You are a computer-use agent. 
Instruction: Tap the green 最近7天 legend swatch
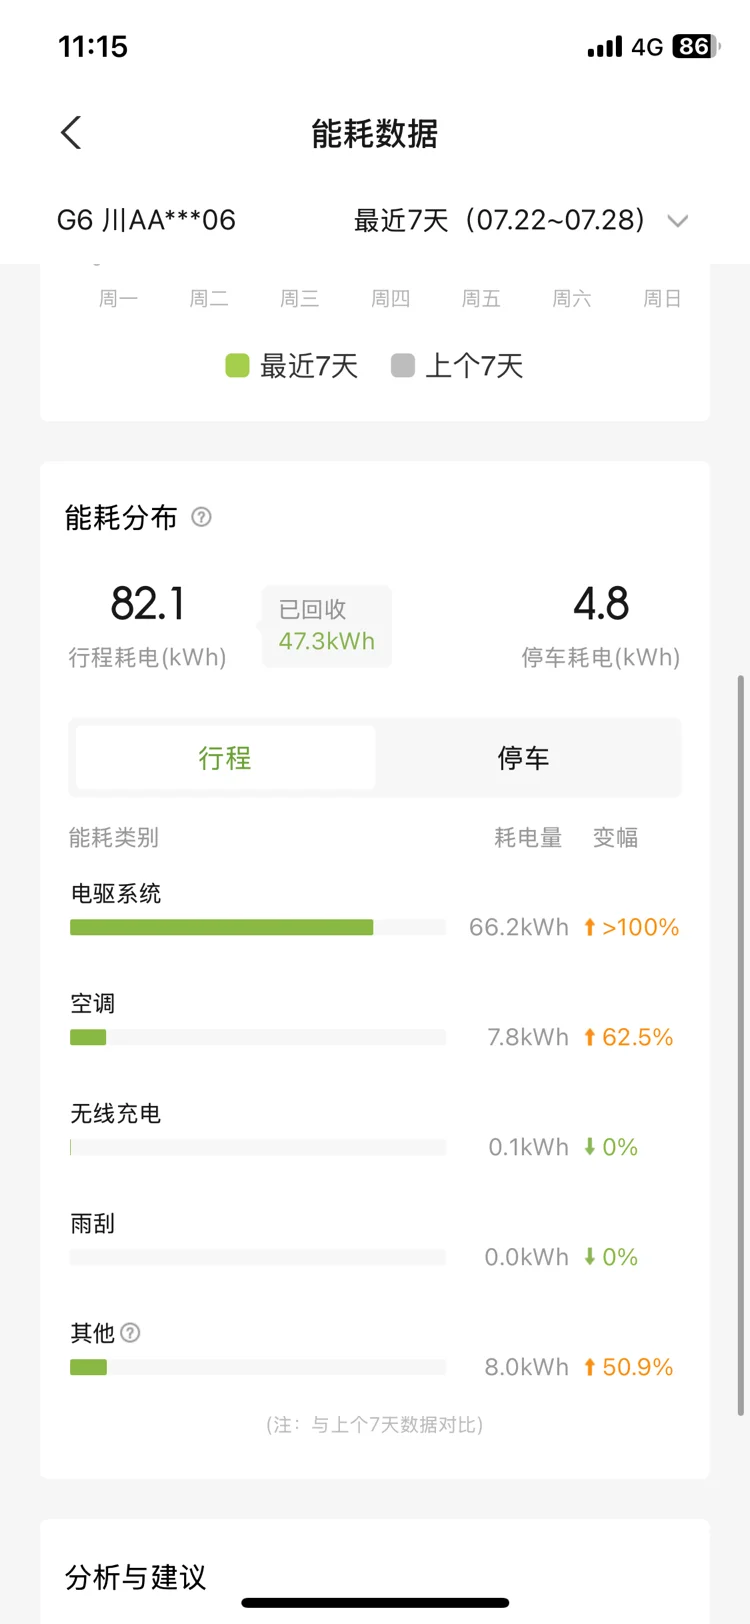pyautogui.click(x=237, y=366)
